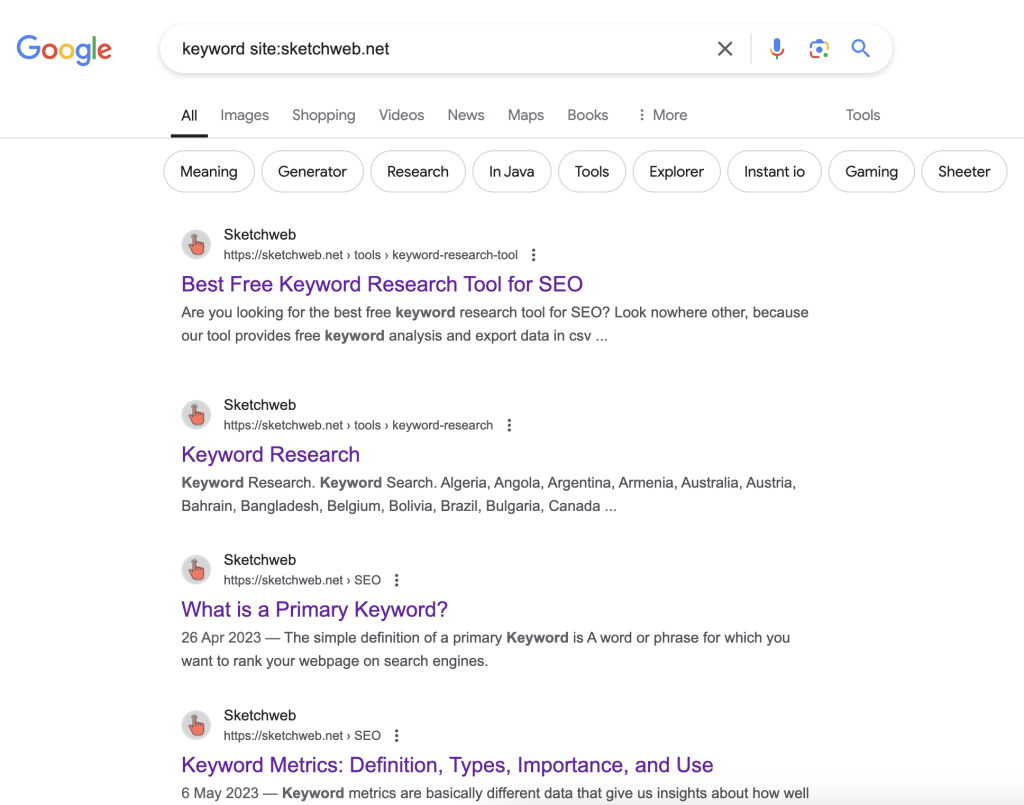The image size is (1024, 805).
Task: Click the Google logo
Action: (64, 50)
